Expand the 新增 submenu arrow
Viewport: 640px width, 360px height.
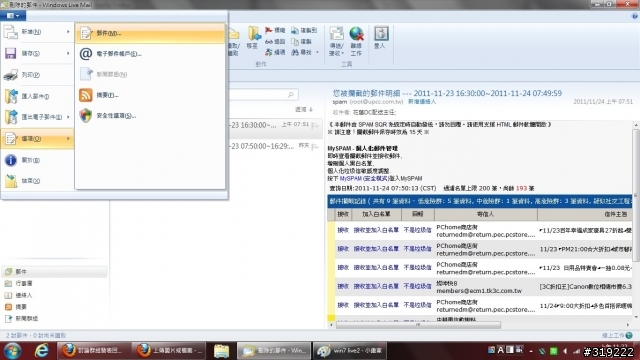68,32
